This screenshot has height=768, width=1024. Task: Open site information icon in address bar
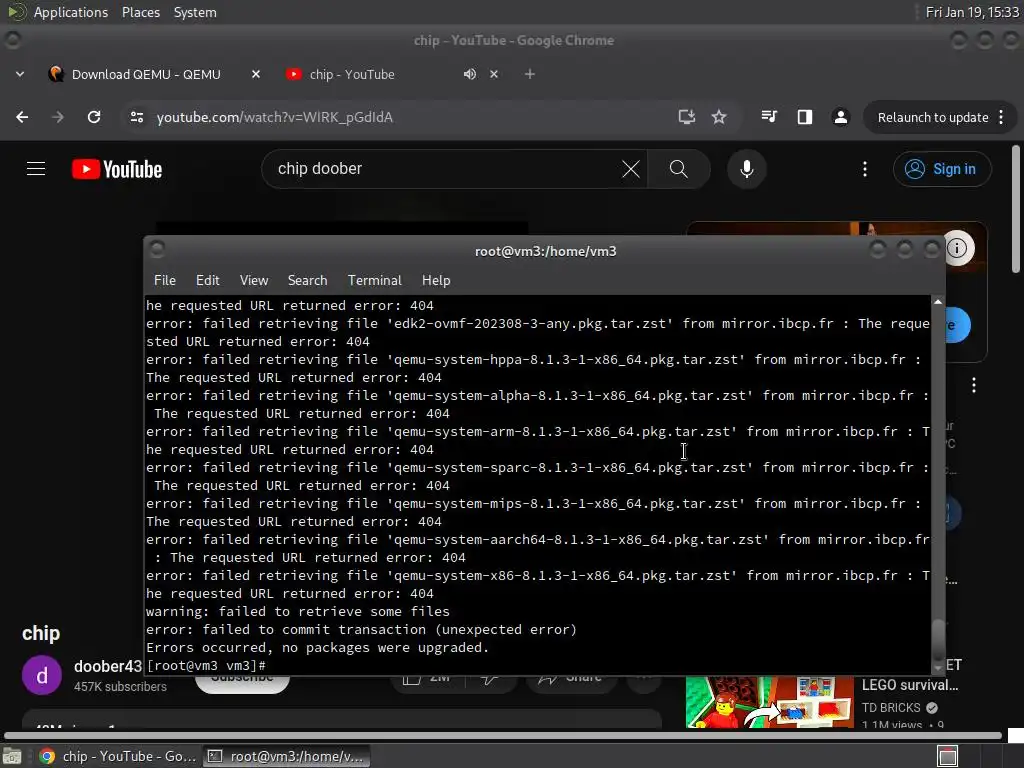click(136, 117)
